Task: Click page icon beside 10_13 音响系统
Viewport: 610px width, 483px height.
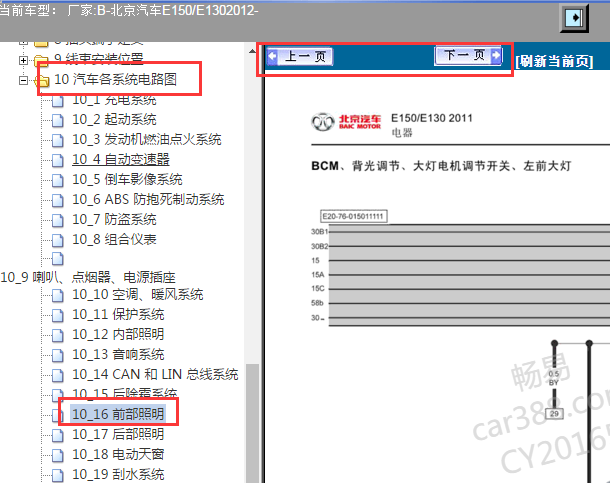Action: pyautogui.click(x=58, y=355)
